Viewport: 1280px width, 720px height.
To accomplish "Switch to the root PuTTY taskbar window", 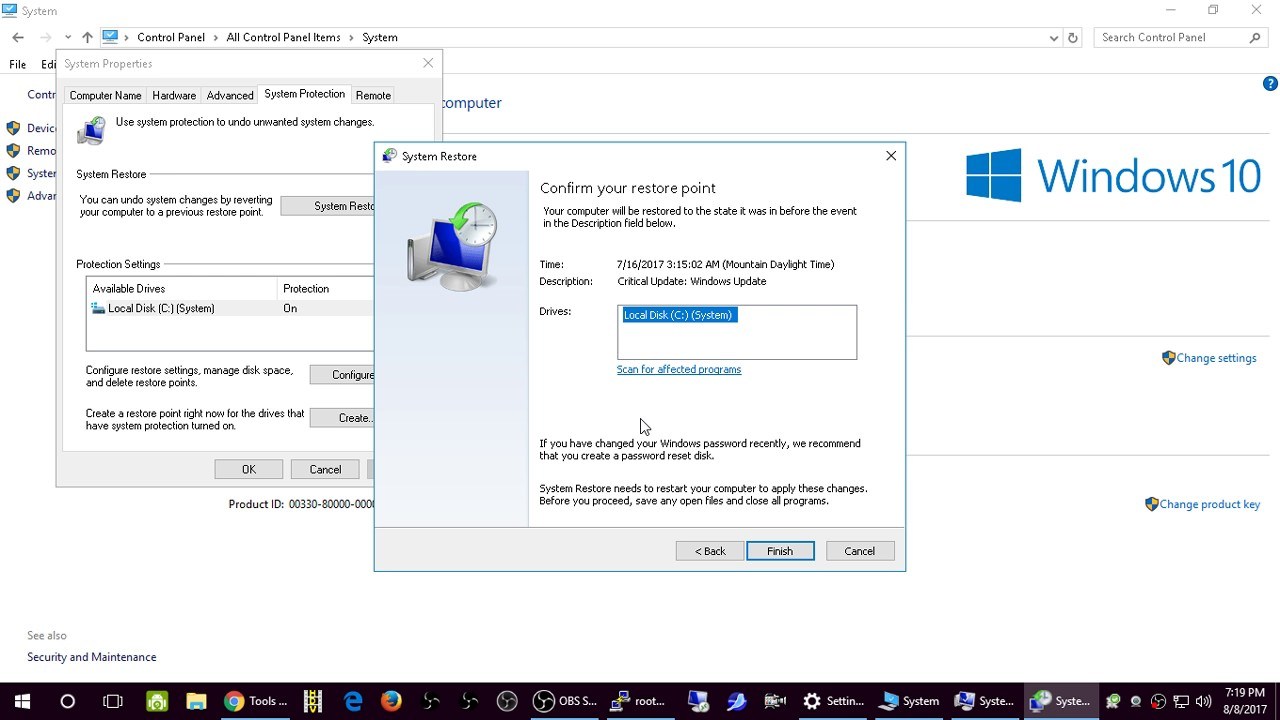I will click(638, 701).
